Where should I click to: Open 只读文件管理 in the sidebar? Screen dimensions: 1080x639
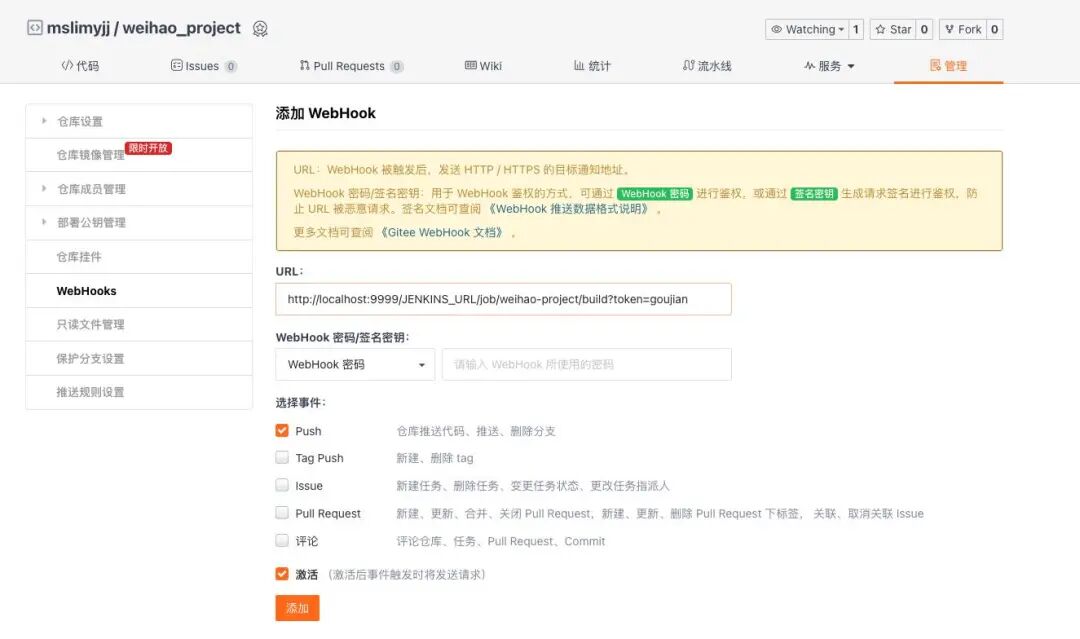tap(90, 324)
